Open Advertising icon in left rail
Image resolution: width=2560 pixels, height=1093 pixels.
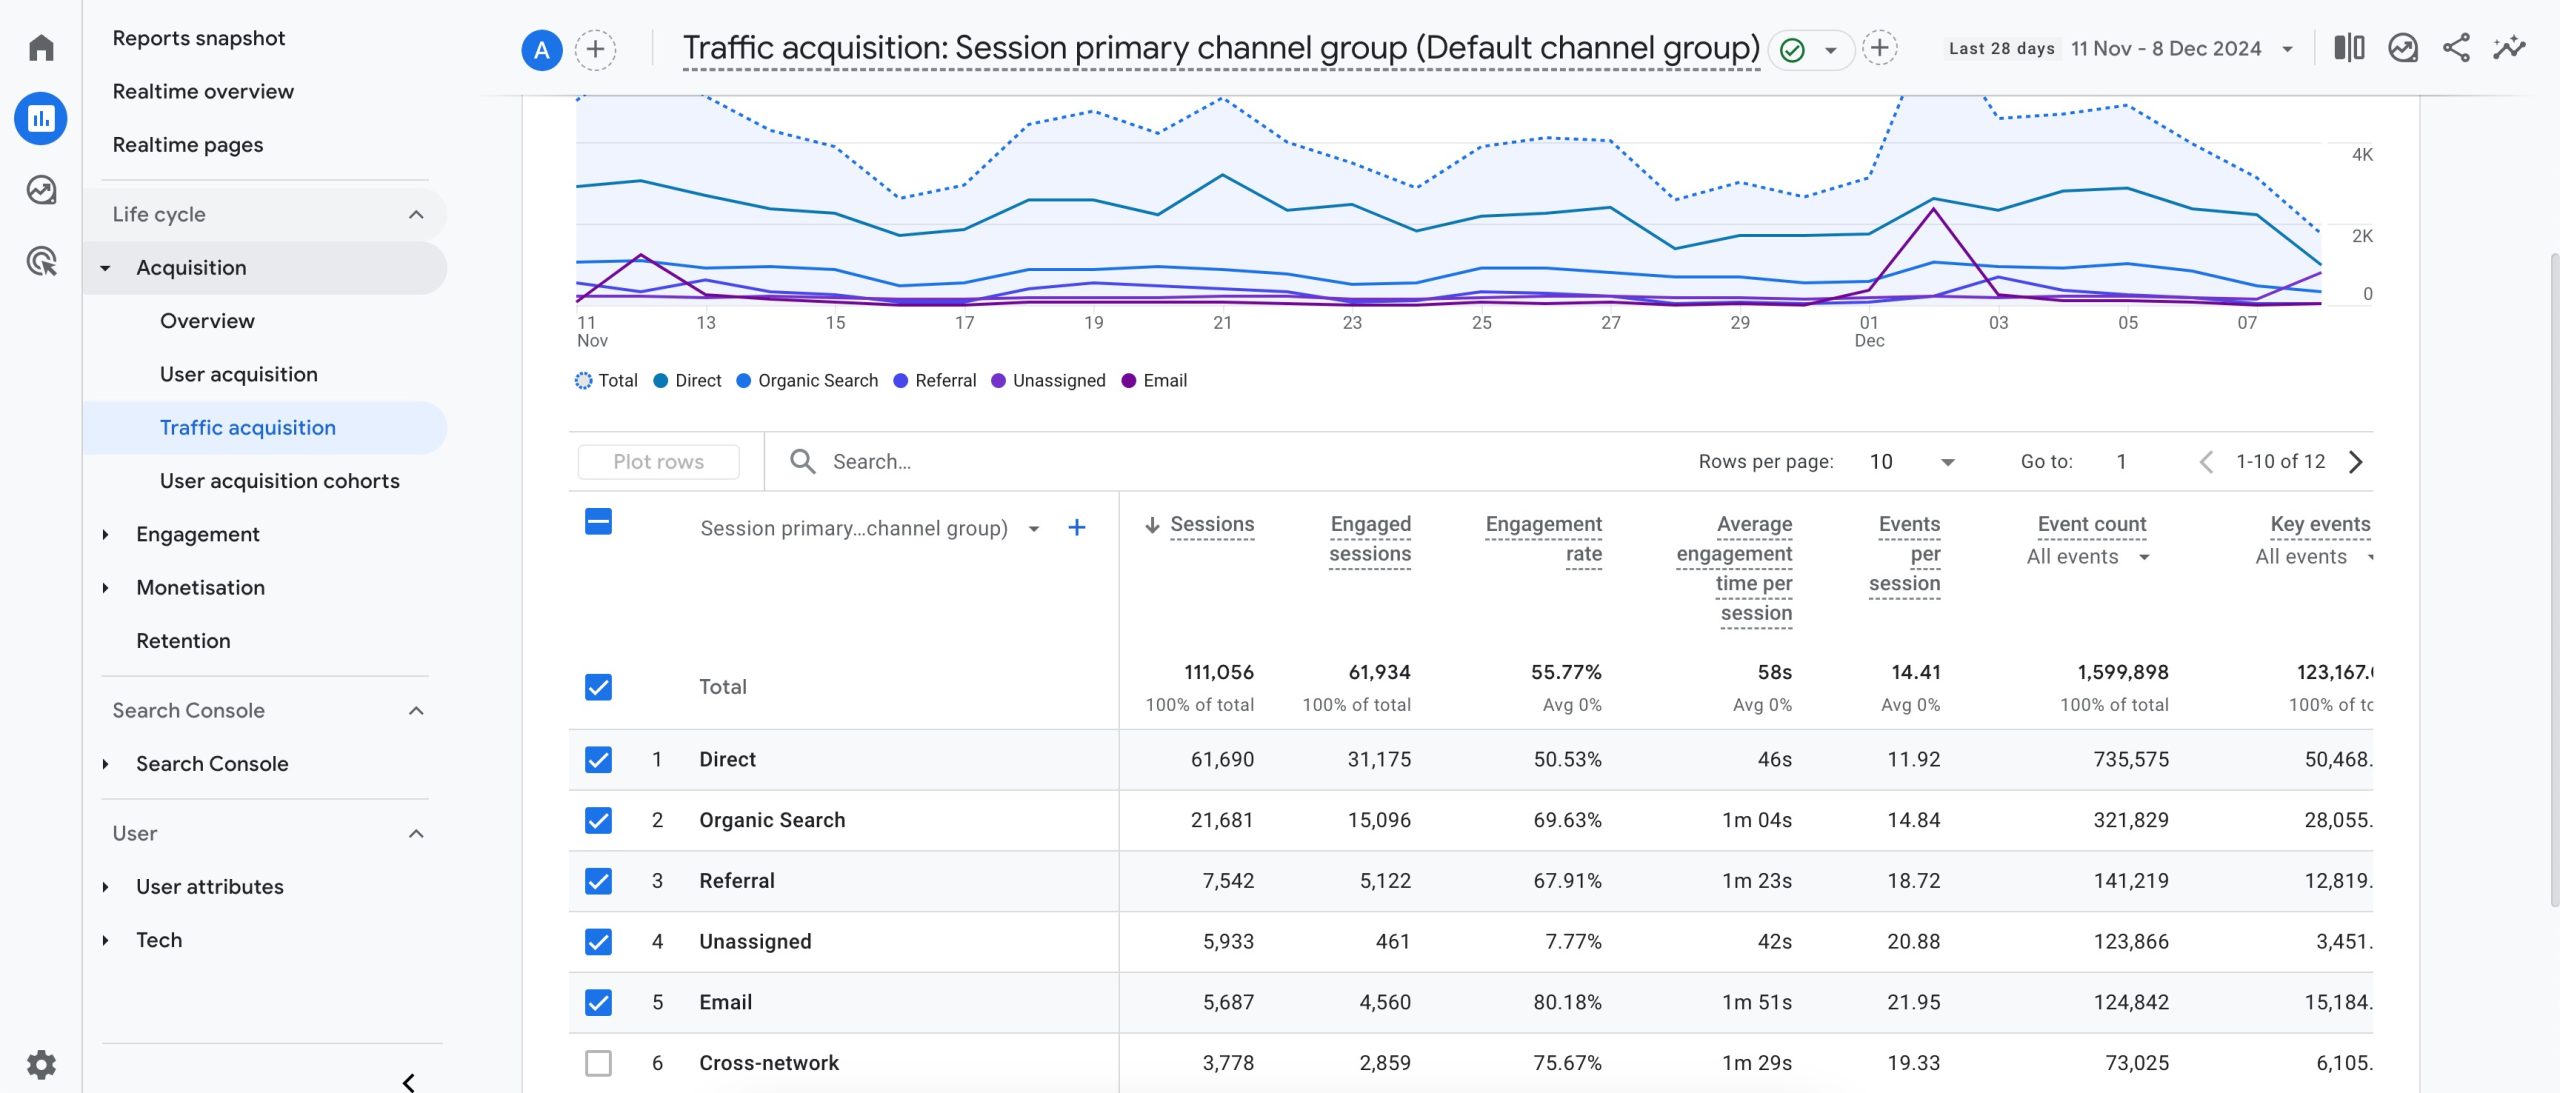click(41, 262)
